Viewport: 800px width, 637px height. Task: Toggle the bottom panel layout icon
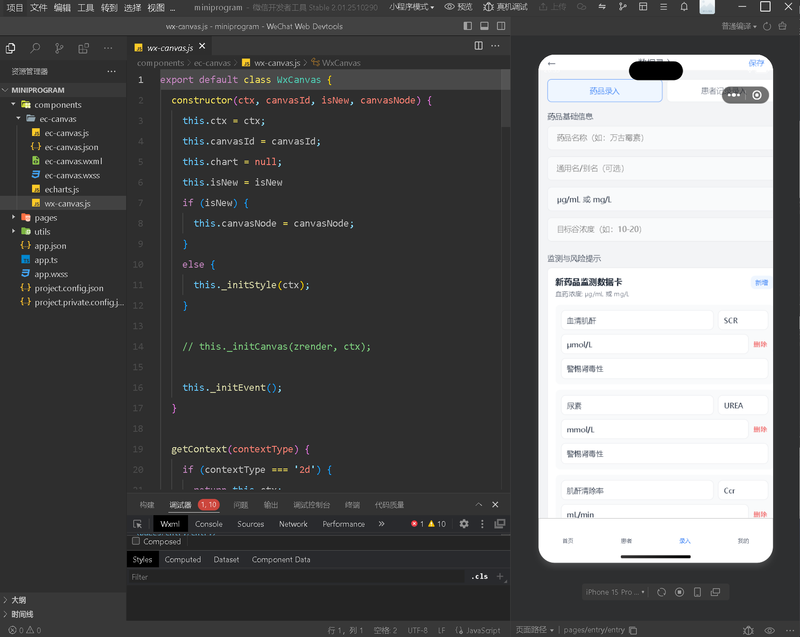point(484,26)
